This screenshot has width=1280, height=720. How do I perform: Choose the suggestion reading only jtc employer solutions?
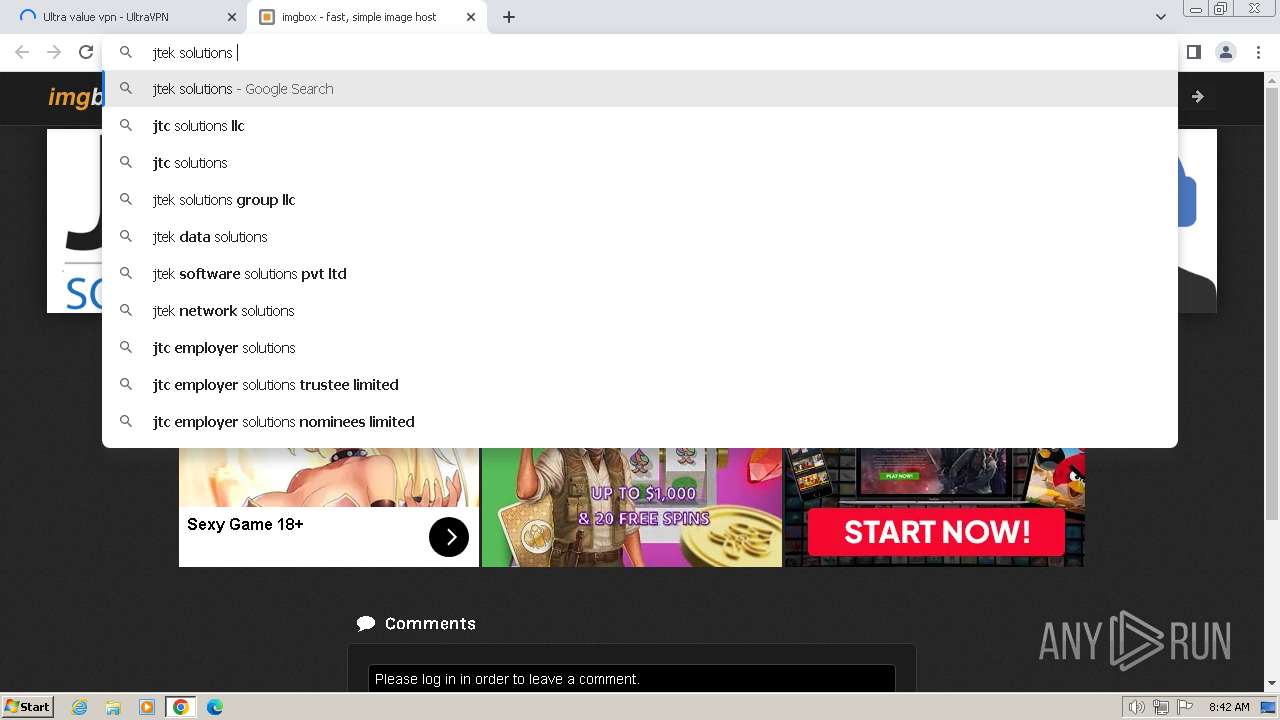pos(640,348)
